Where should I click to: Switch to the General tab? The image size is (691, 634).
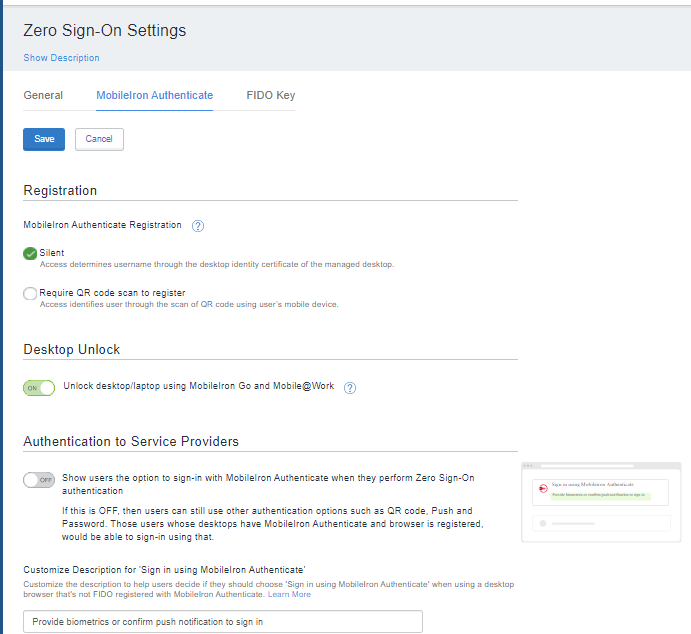pos(43,96)
